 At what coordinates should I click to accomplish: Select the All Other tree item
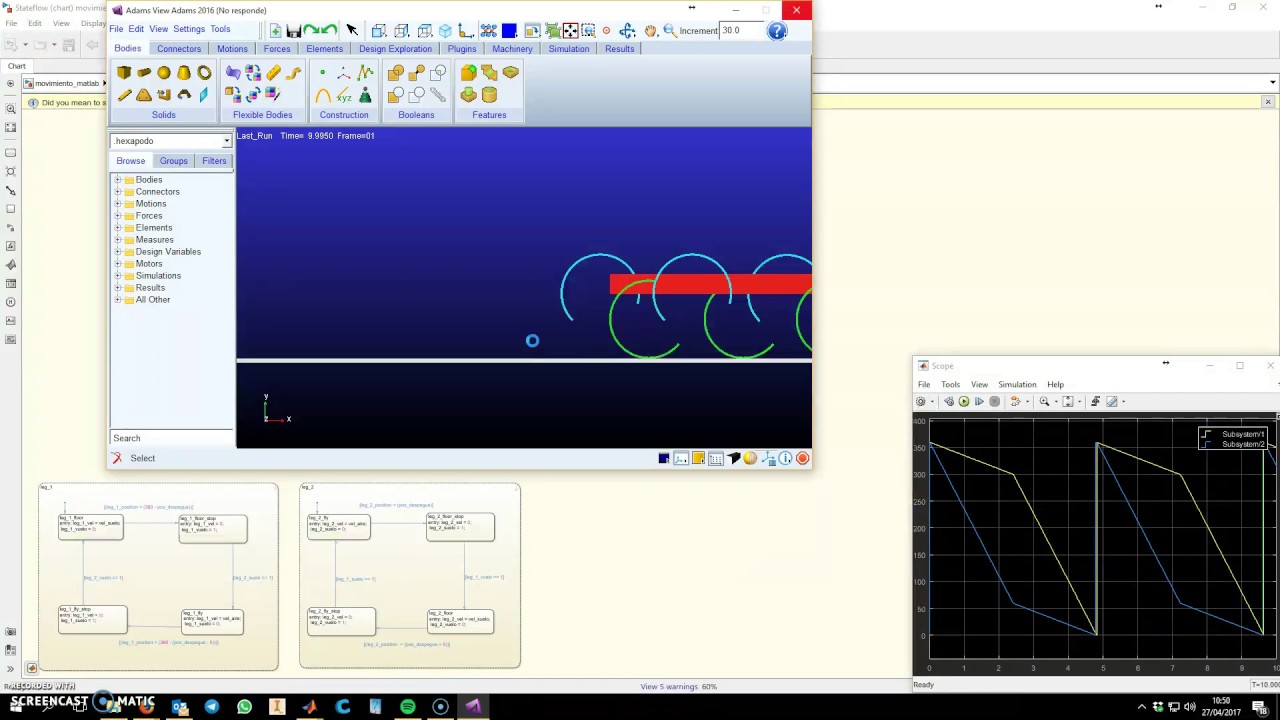[153, 300]
